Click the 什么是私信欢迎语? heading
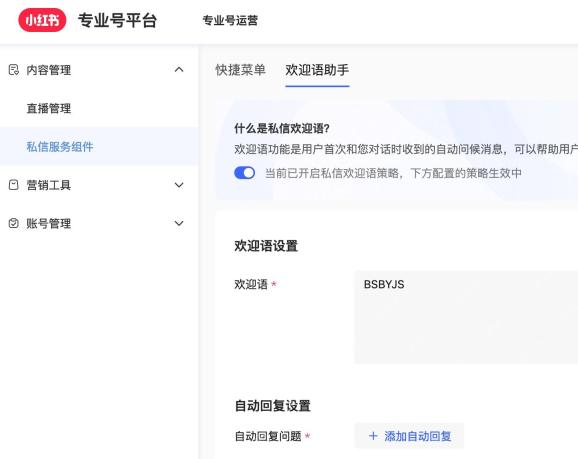578x459 pixels. pos(282,128)
